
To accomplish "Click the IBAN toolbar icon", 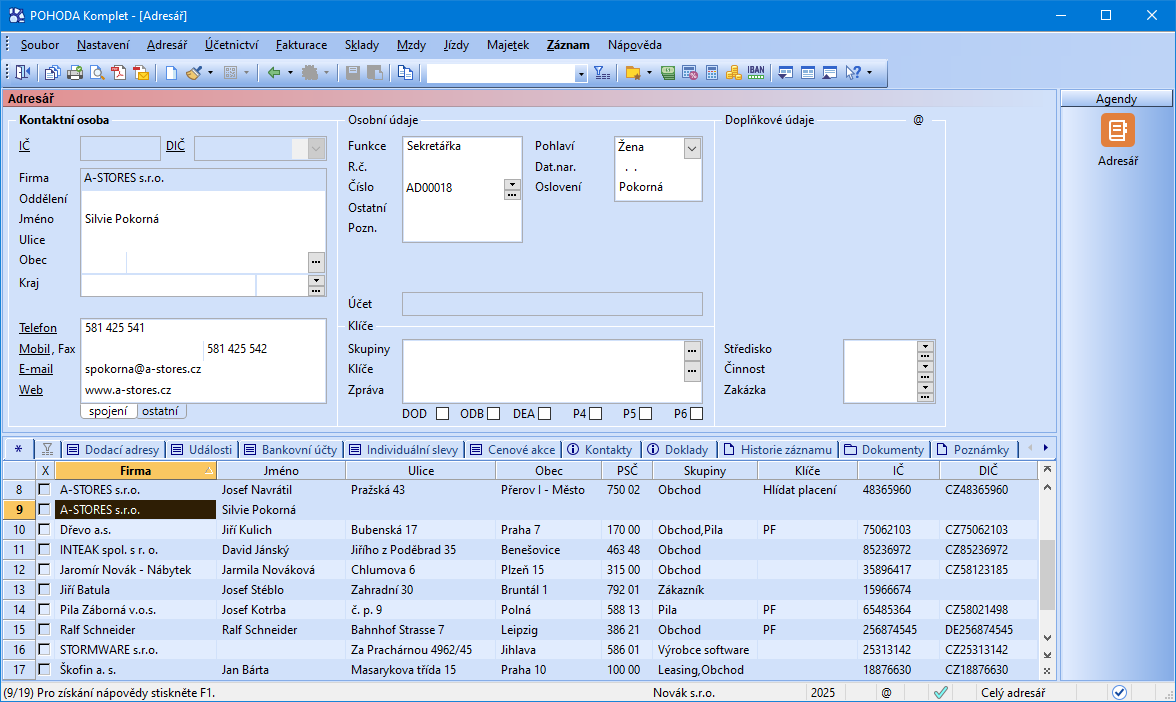I will pyautogui.click(x=756, y=73).
